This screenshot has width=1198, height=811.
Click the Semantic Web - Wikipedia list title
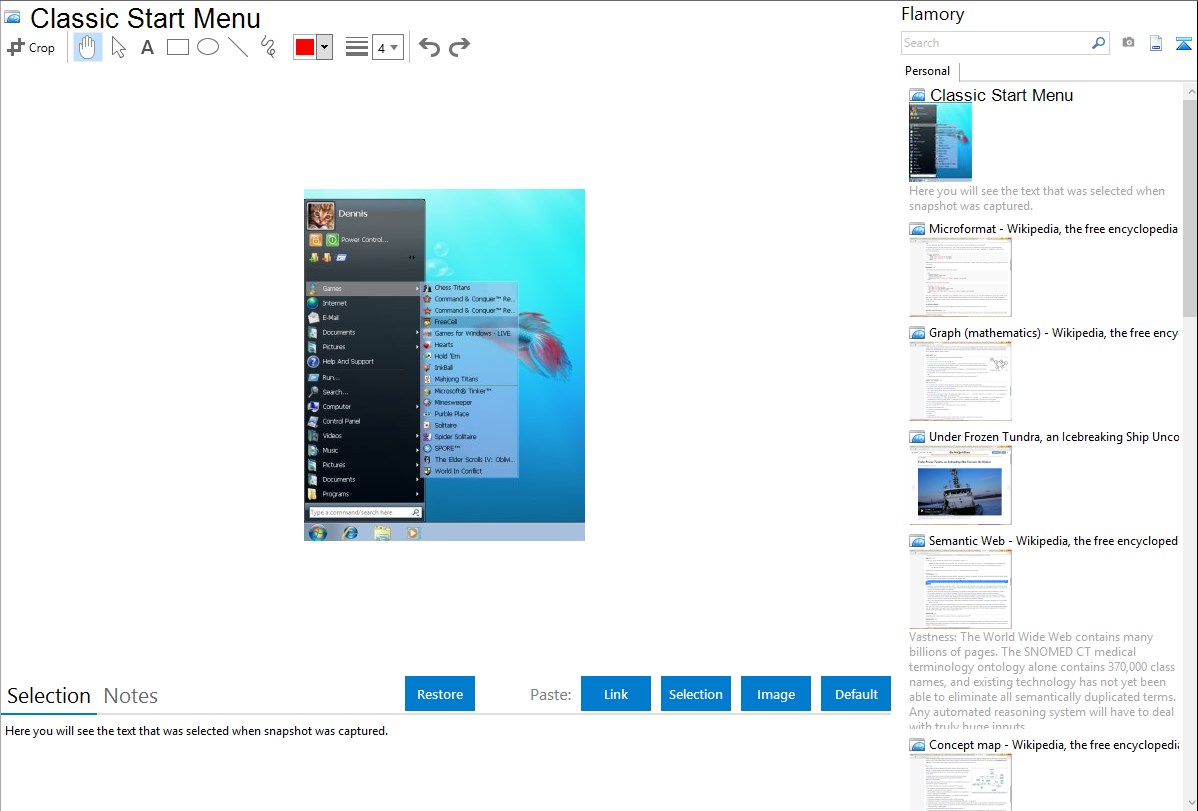(1053, 540)
